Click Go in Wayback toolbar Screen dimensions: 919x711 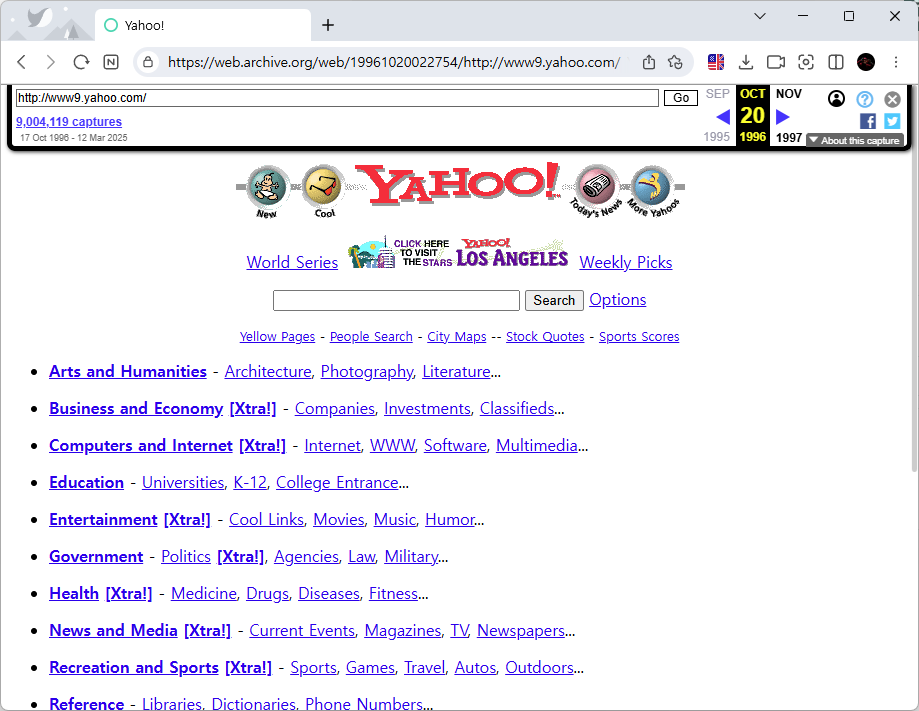(x=680, y=98)
